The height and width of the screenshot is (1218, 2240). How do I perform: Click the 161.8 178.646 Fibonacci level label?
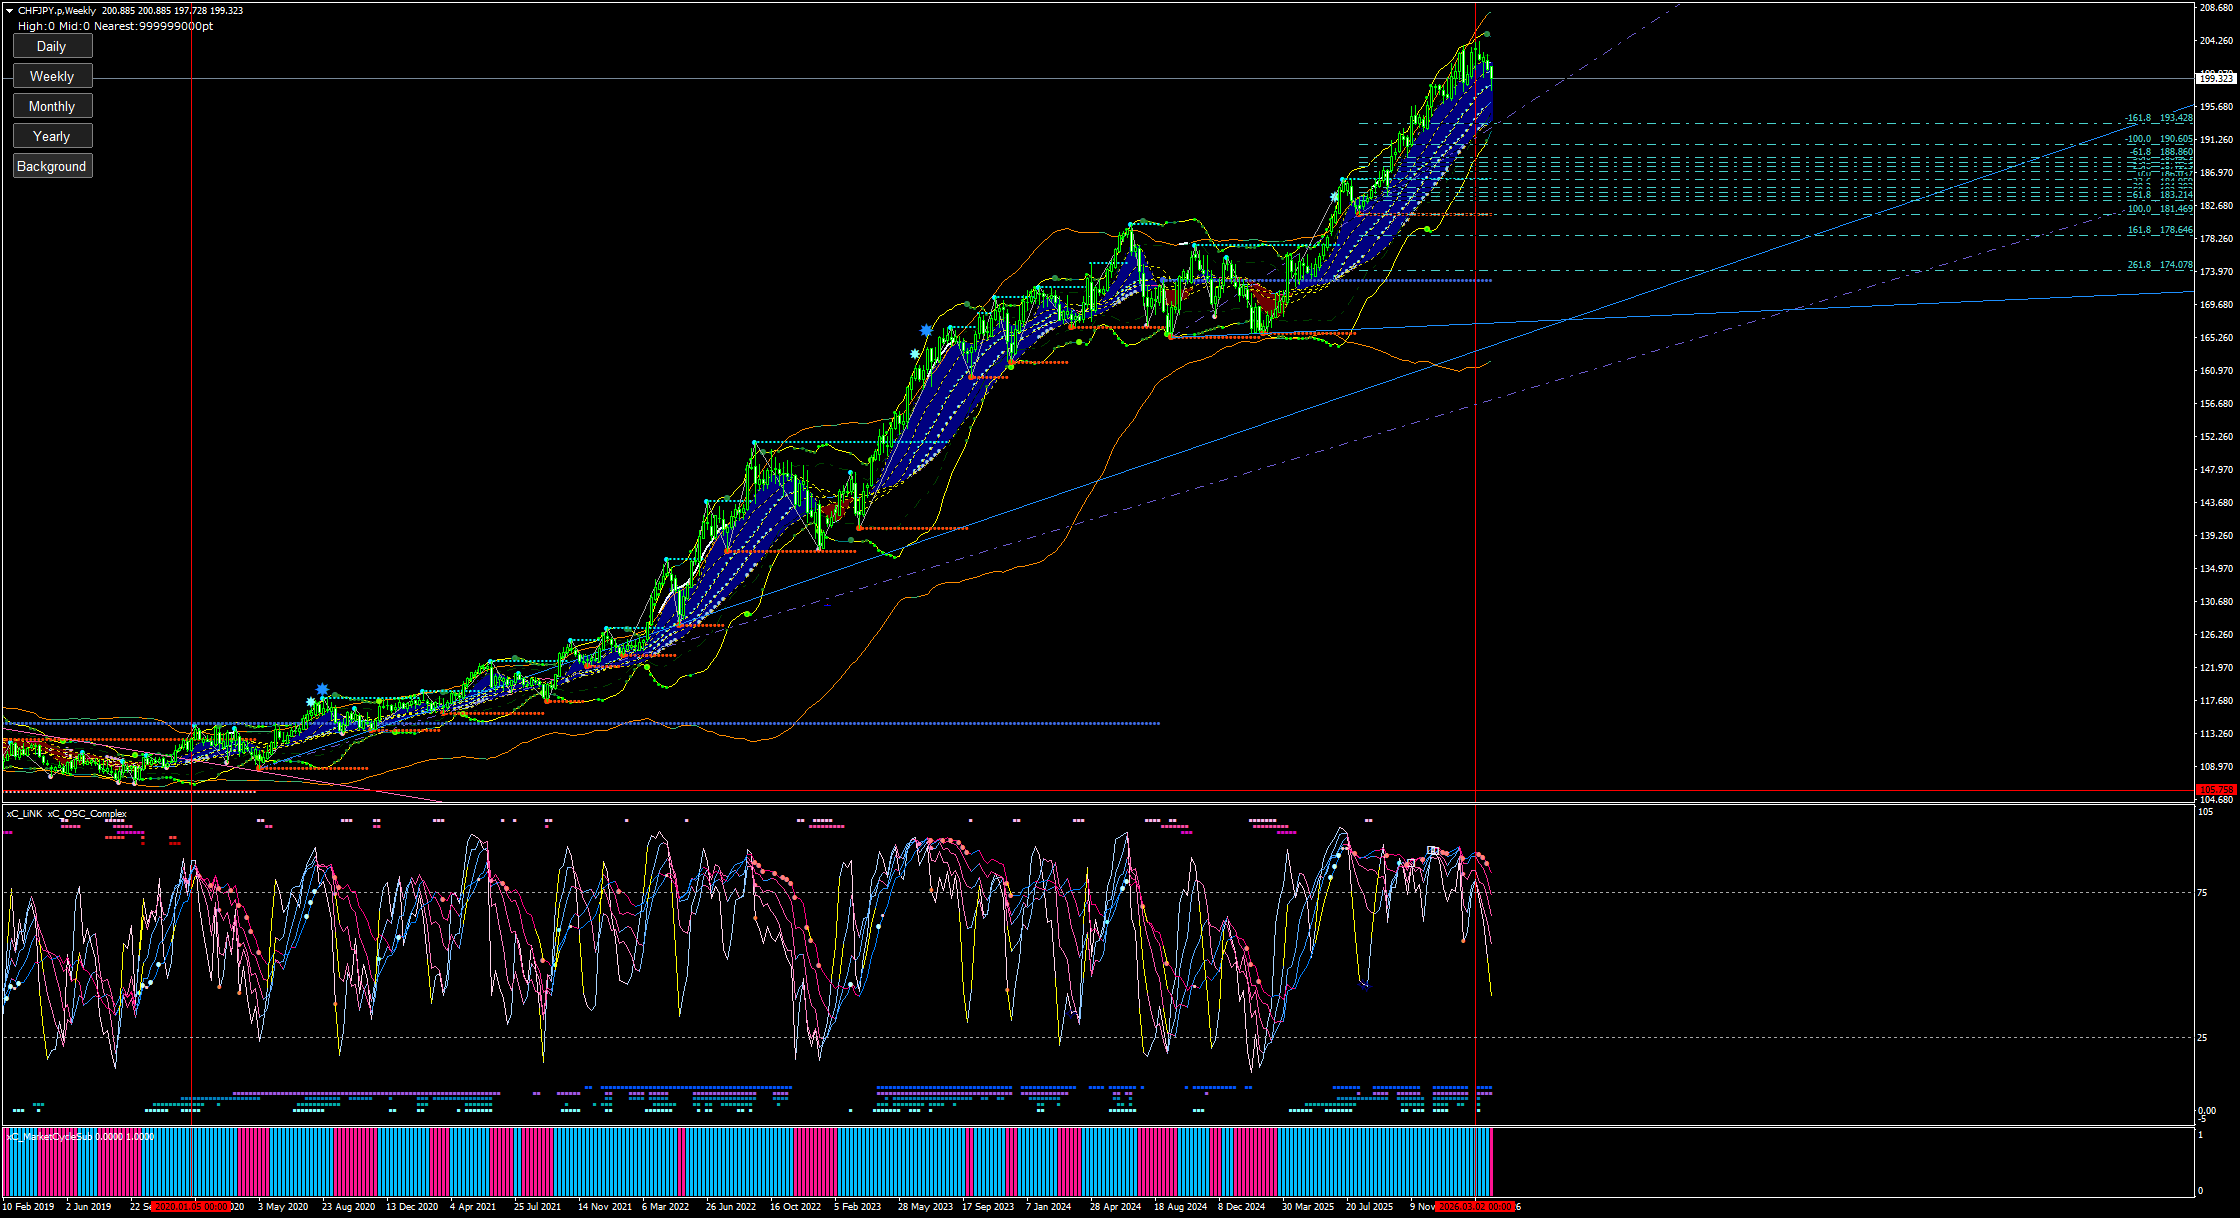coord(2160,230)
